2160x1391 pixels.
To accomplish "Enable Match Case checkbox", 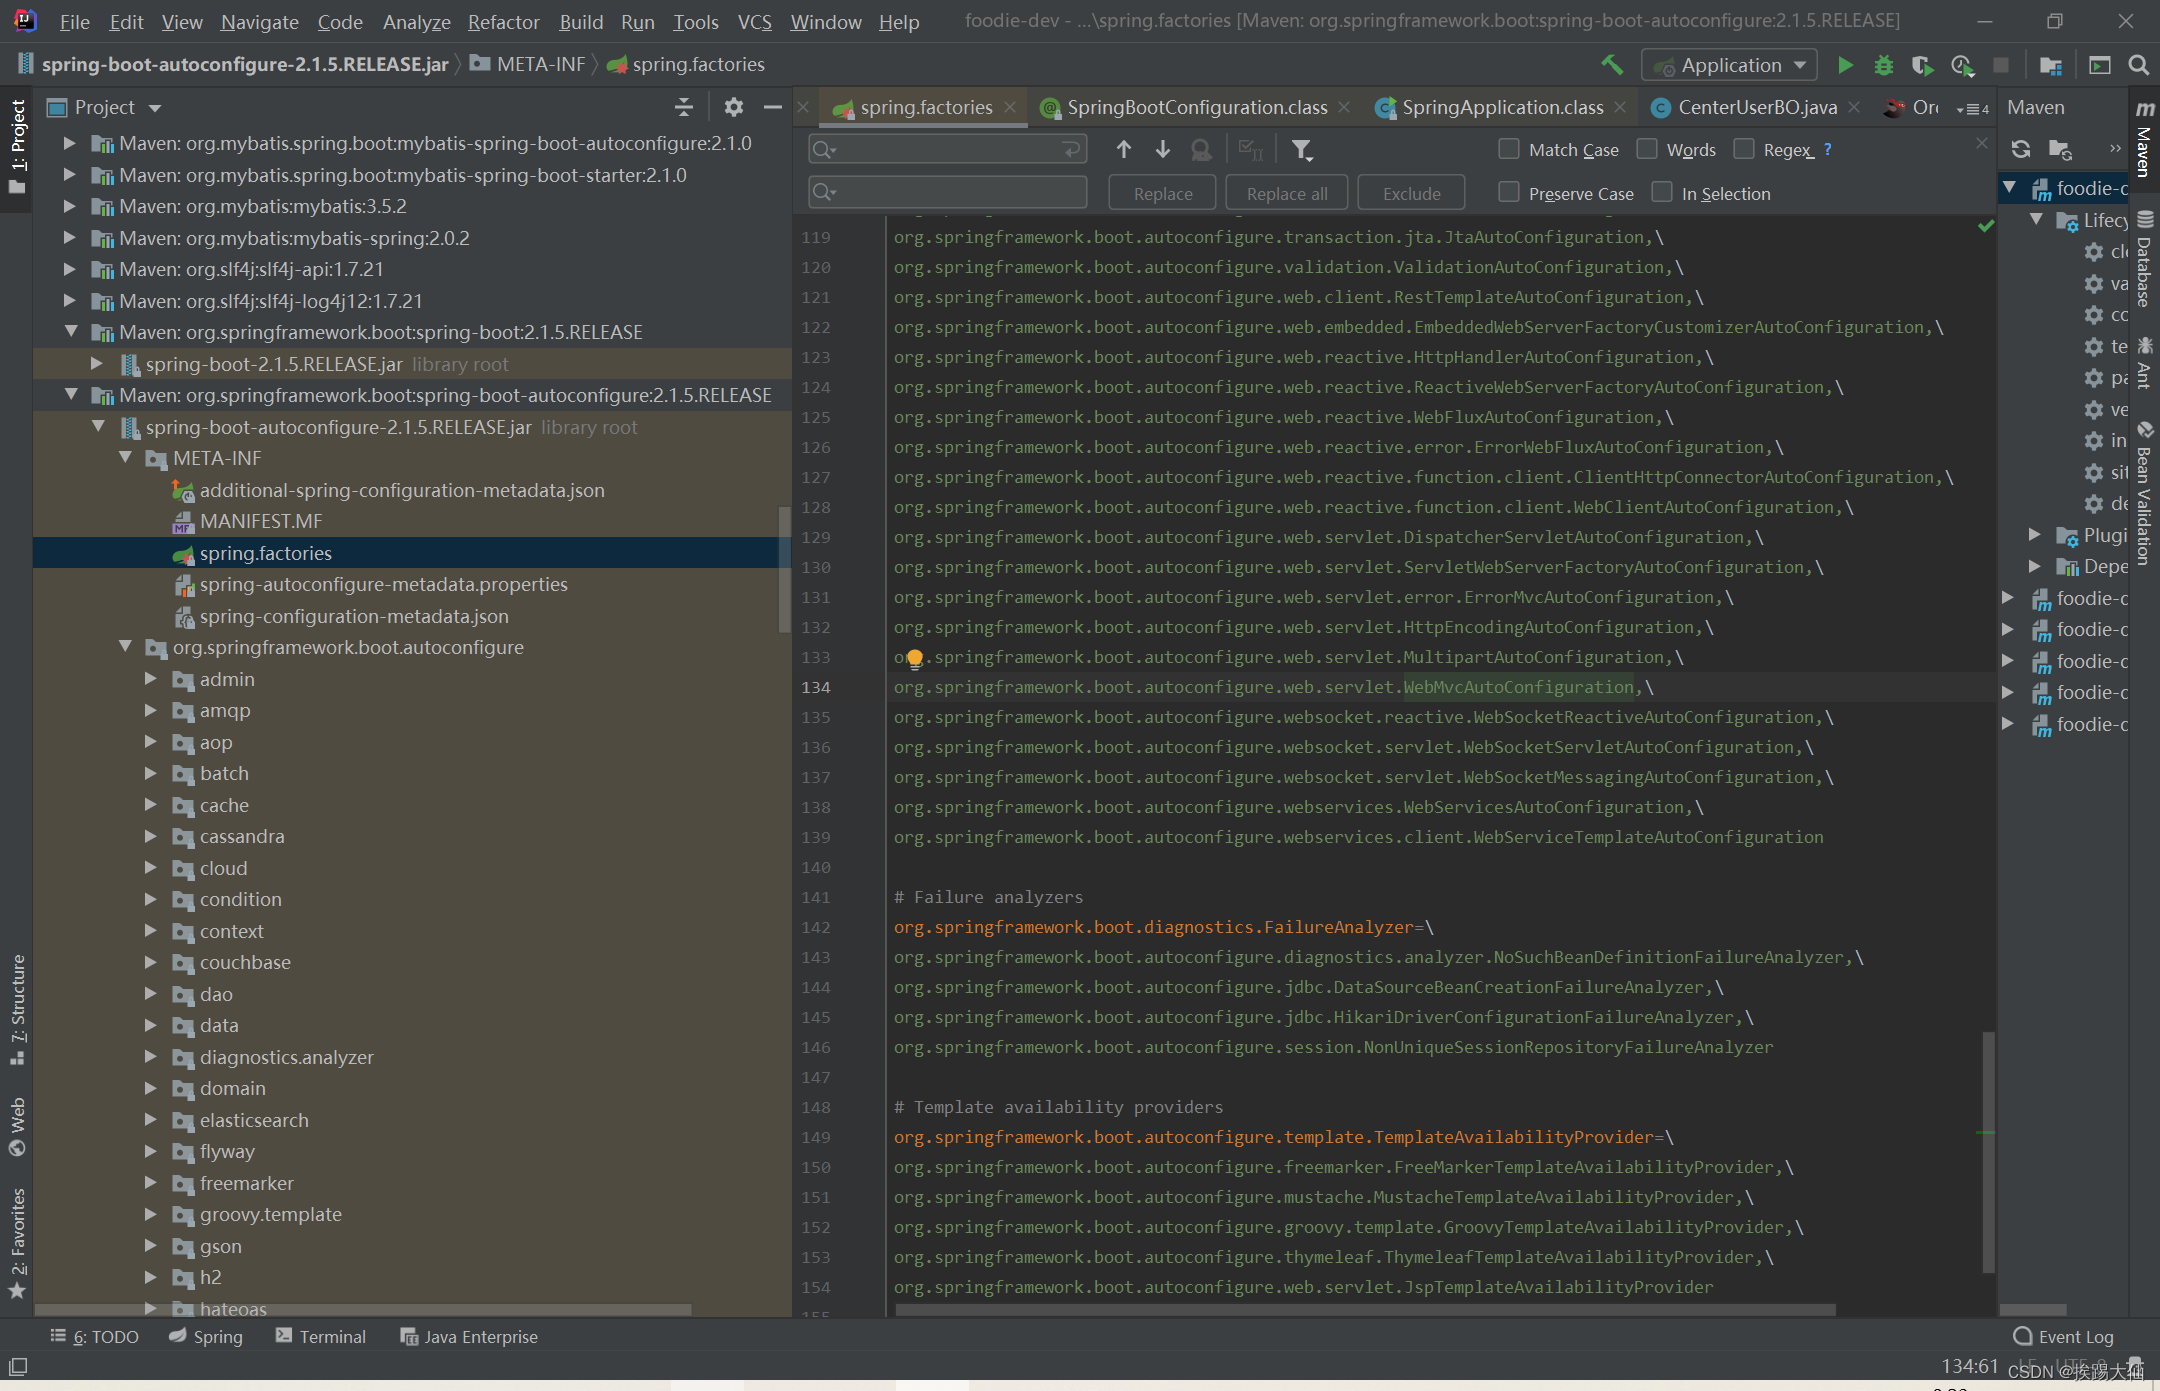I will click(1508, 149).
